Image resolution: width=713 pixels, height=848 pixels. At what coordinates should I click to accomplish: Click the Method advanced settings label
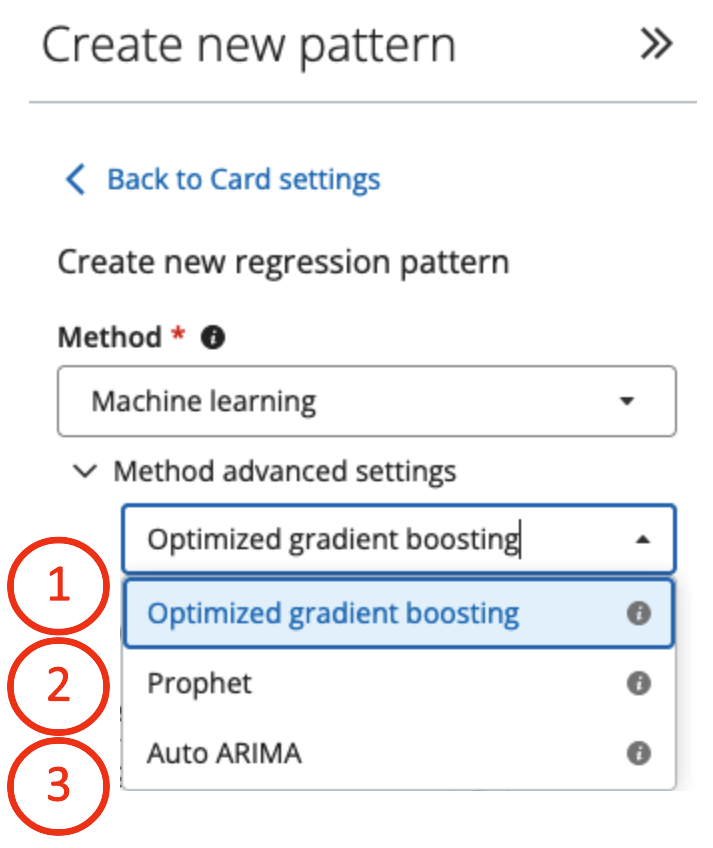[x=285, y=471]
